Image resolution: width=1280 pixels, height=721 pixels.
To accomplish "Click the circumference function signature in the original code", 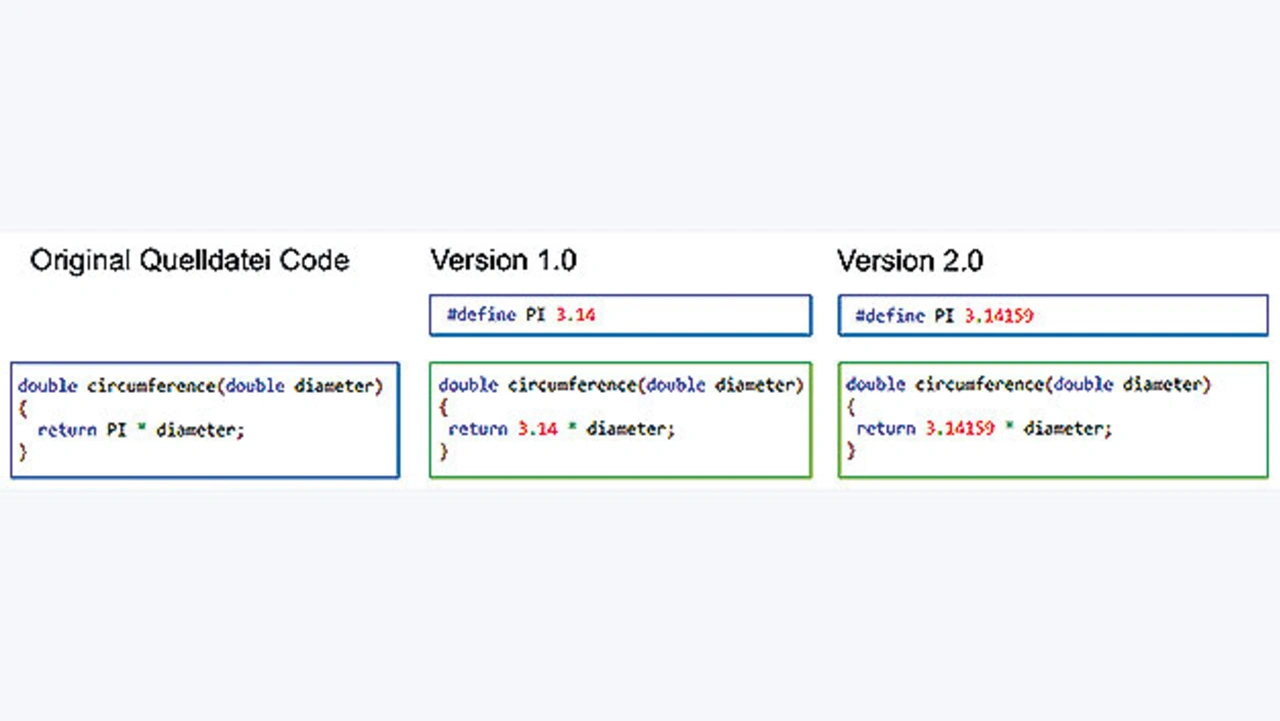I will pyautogui.click(x=200, y=386).
